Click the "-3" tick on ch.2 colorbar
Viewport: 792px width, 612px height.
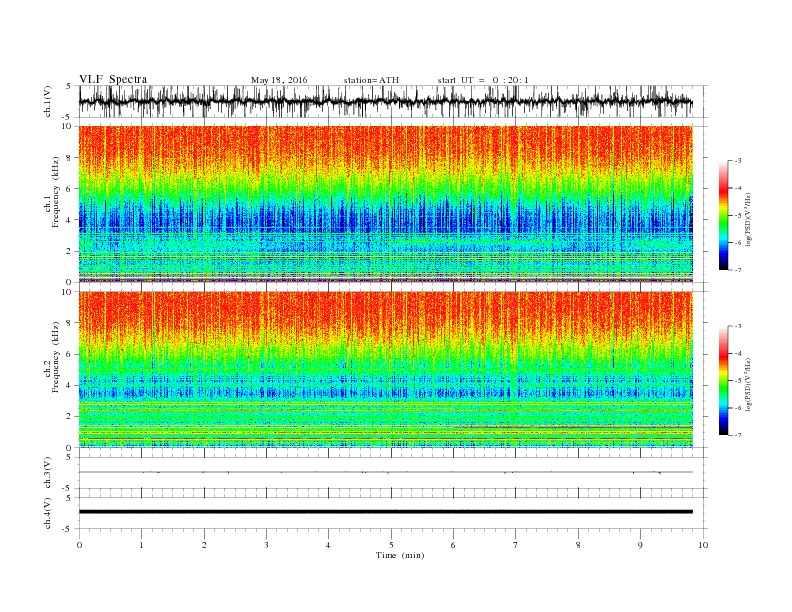[738, 326]
